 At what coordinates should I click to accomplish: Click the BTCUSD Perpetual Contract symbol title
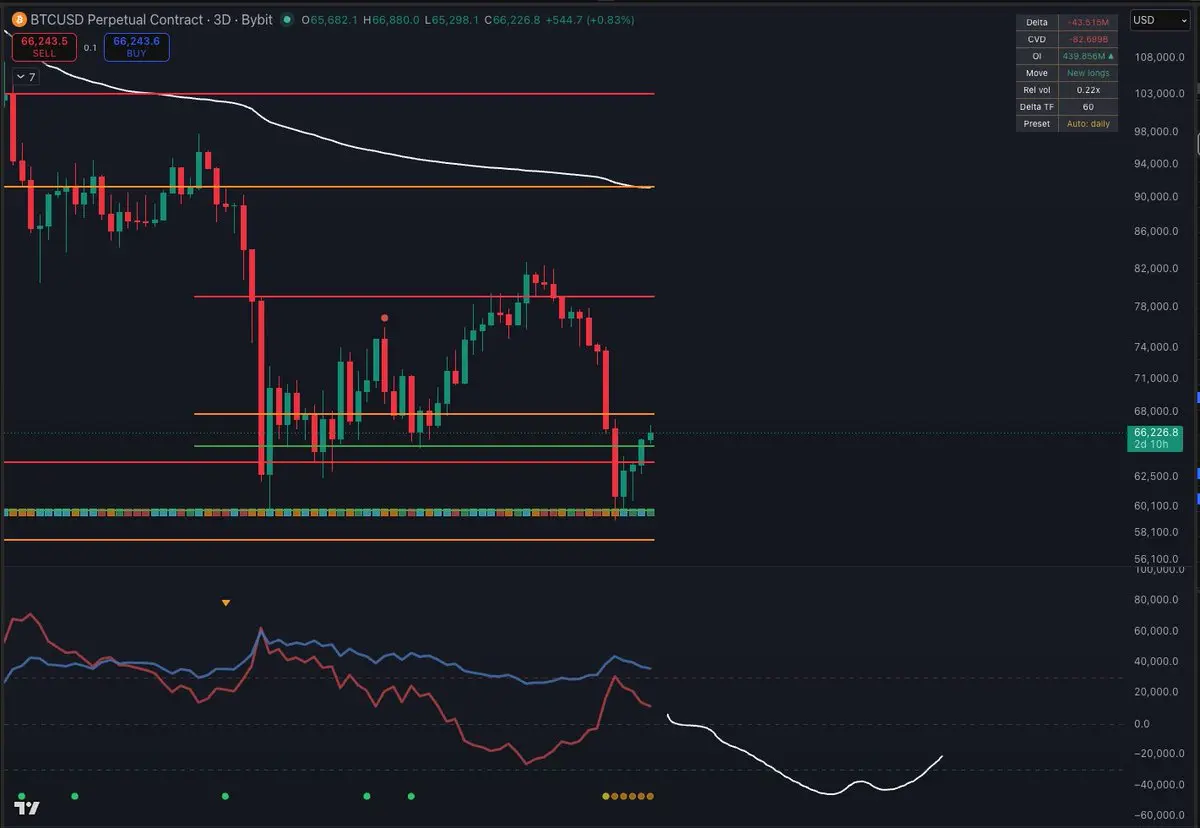point(124,20)
